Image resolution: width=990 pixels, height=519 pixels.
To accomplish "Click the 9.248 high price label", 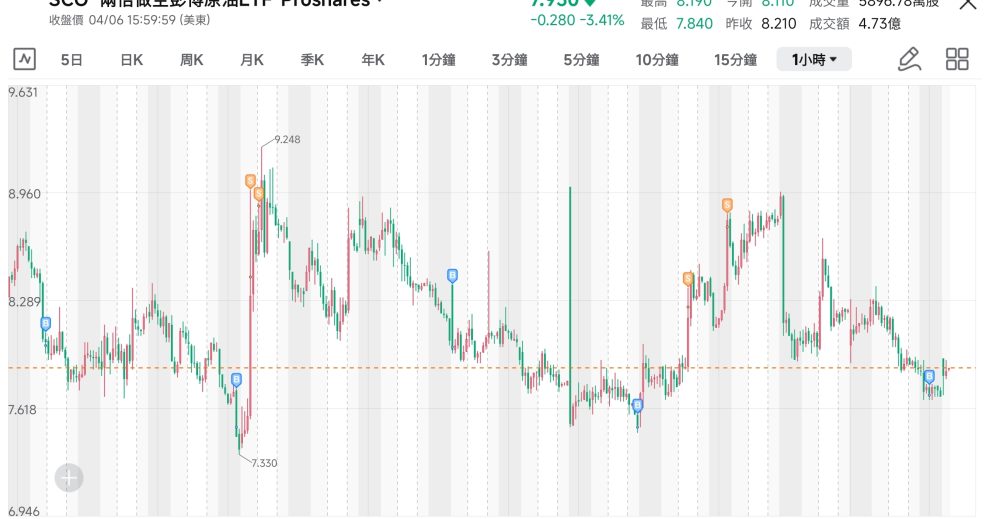I will pos(286,139).
